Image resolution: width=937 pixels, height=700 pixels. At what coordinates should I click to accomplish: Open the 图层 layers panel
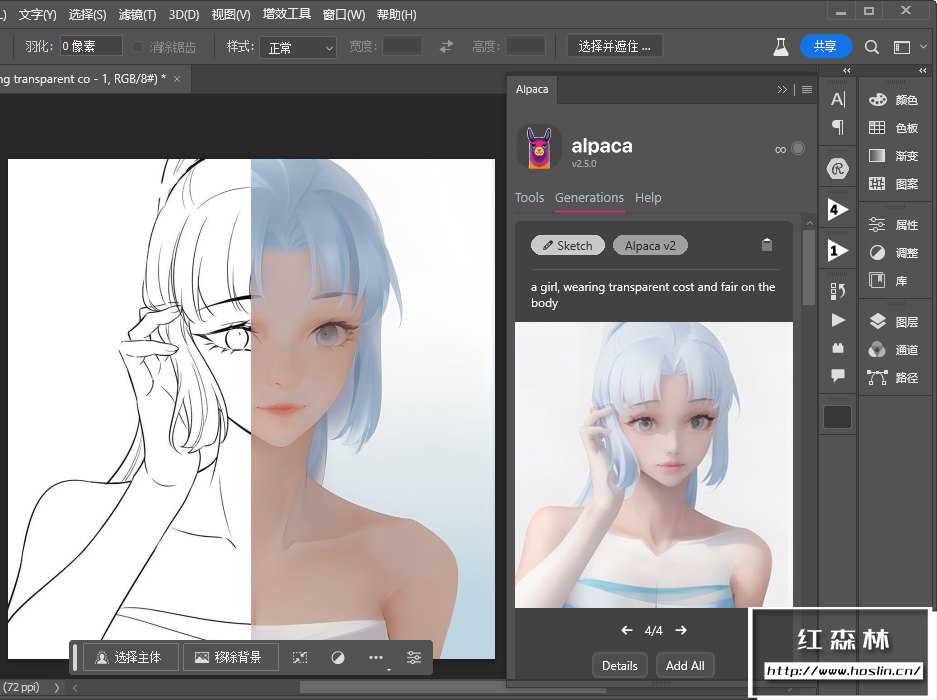893,322
